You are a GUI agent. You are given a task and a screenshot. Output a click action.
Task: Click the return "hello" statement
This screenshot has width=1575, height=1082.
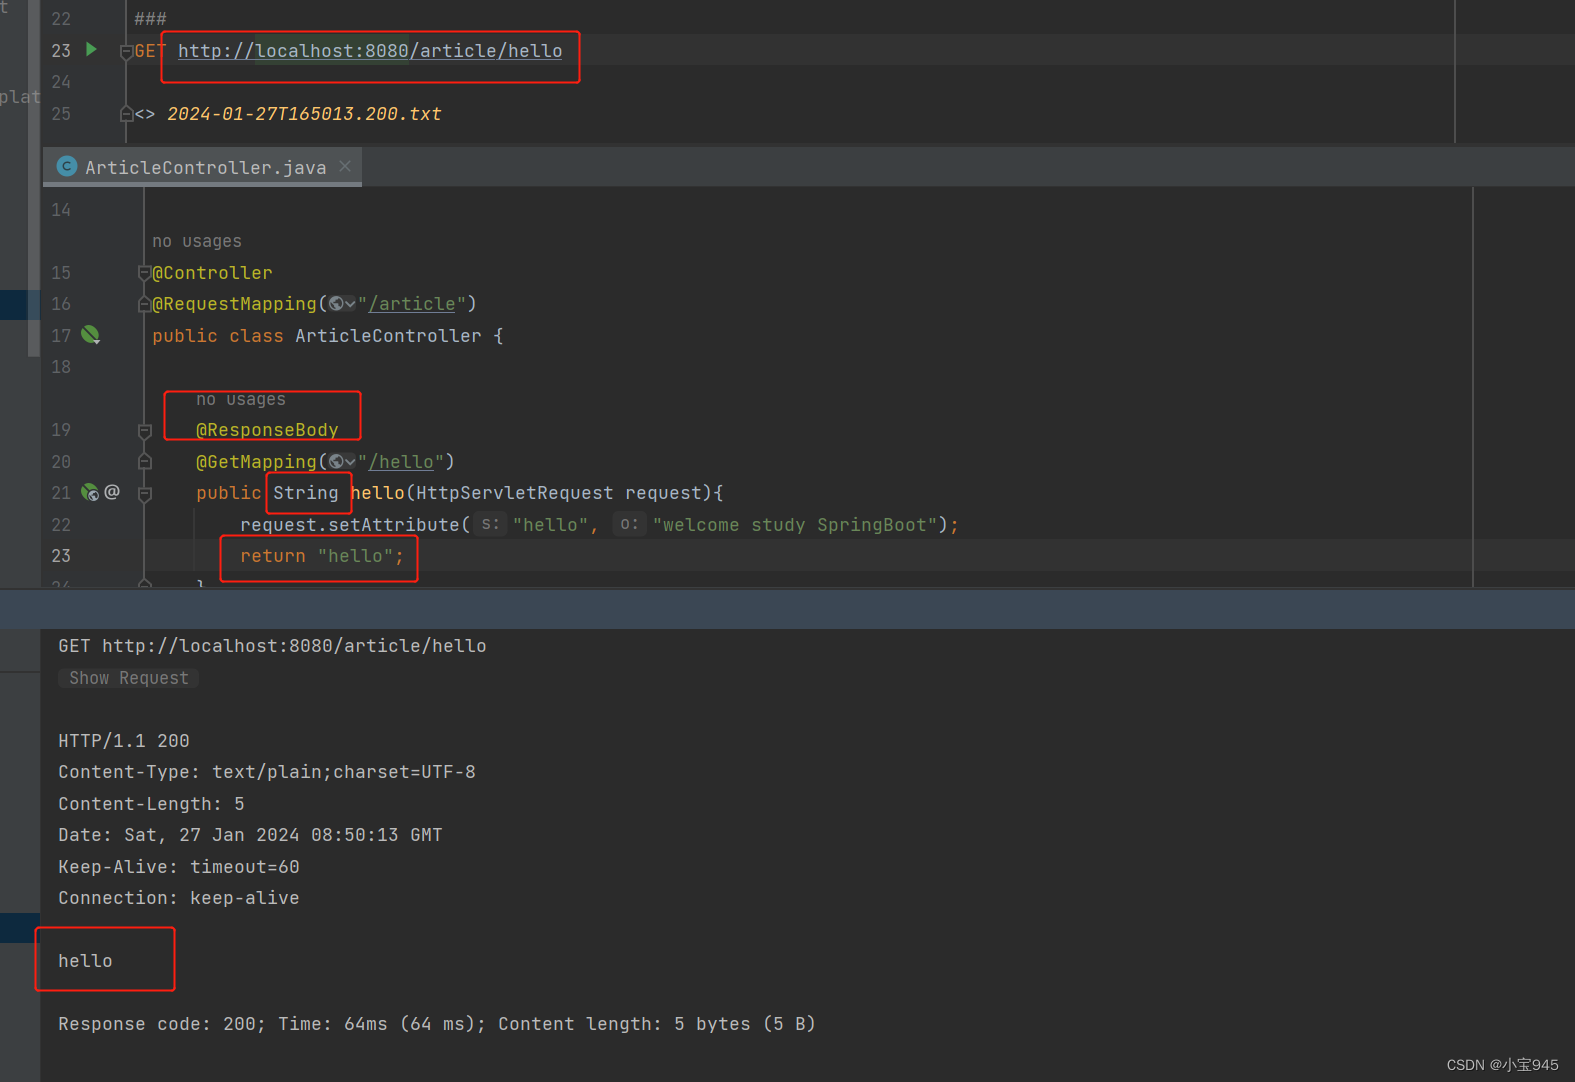(x=321, y=556)
